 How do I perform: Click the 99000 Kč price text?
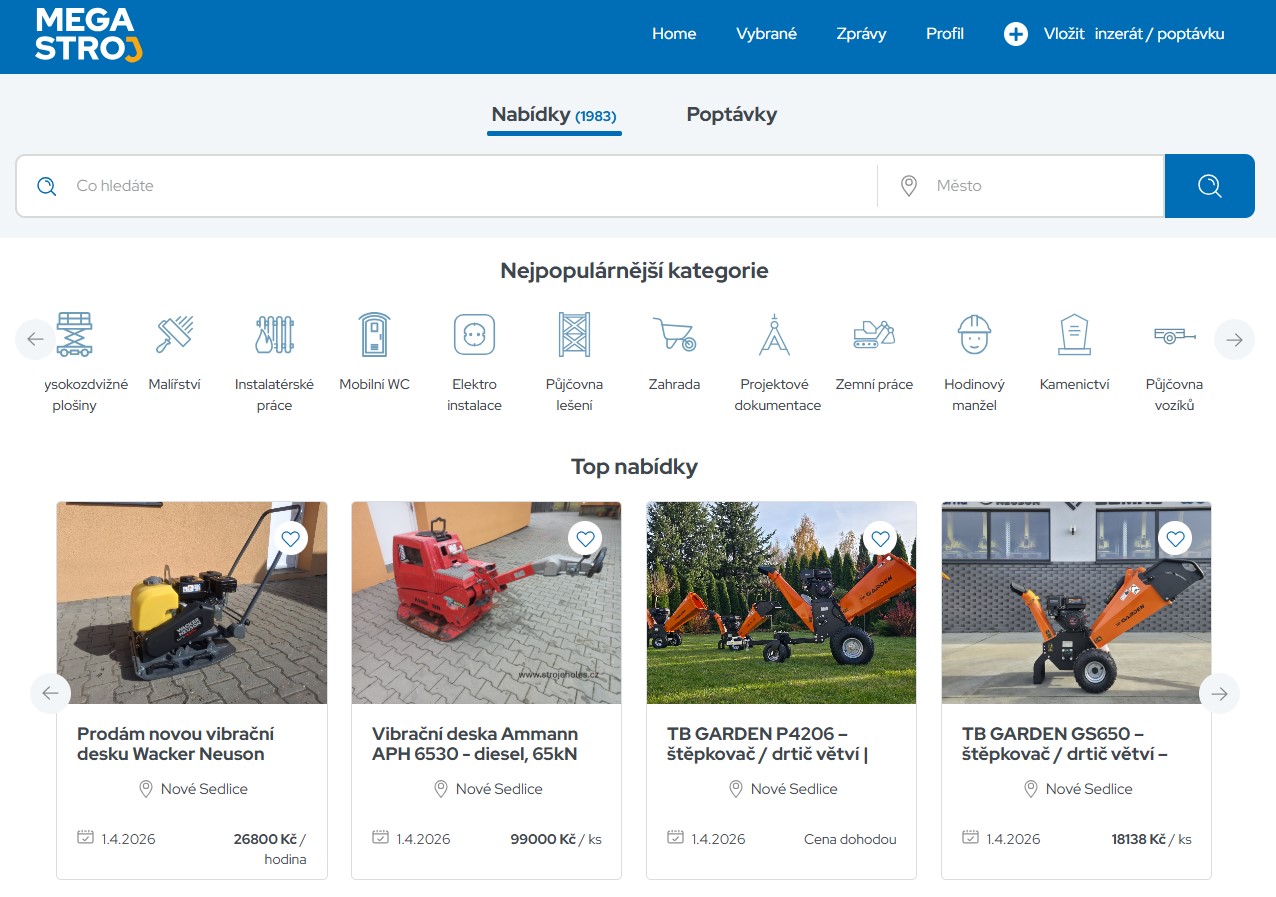tap(543, 839)
